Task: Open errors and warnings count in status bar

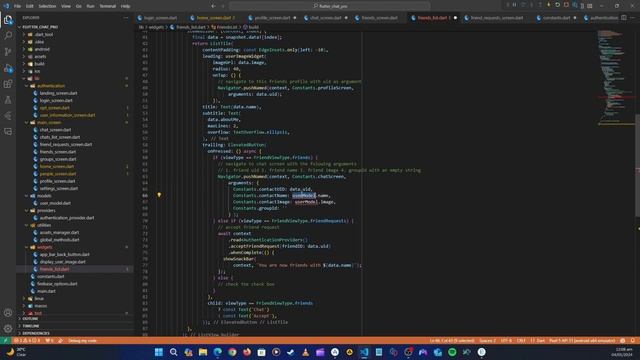Action: (27, 340)
